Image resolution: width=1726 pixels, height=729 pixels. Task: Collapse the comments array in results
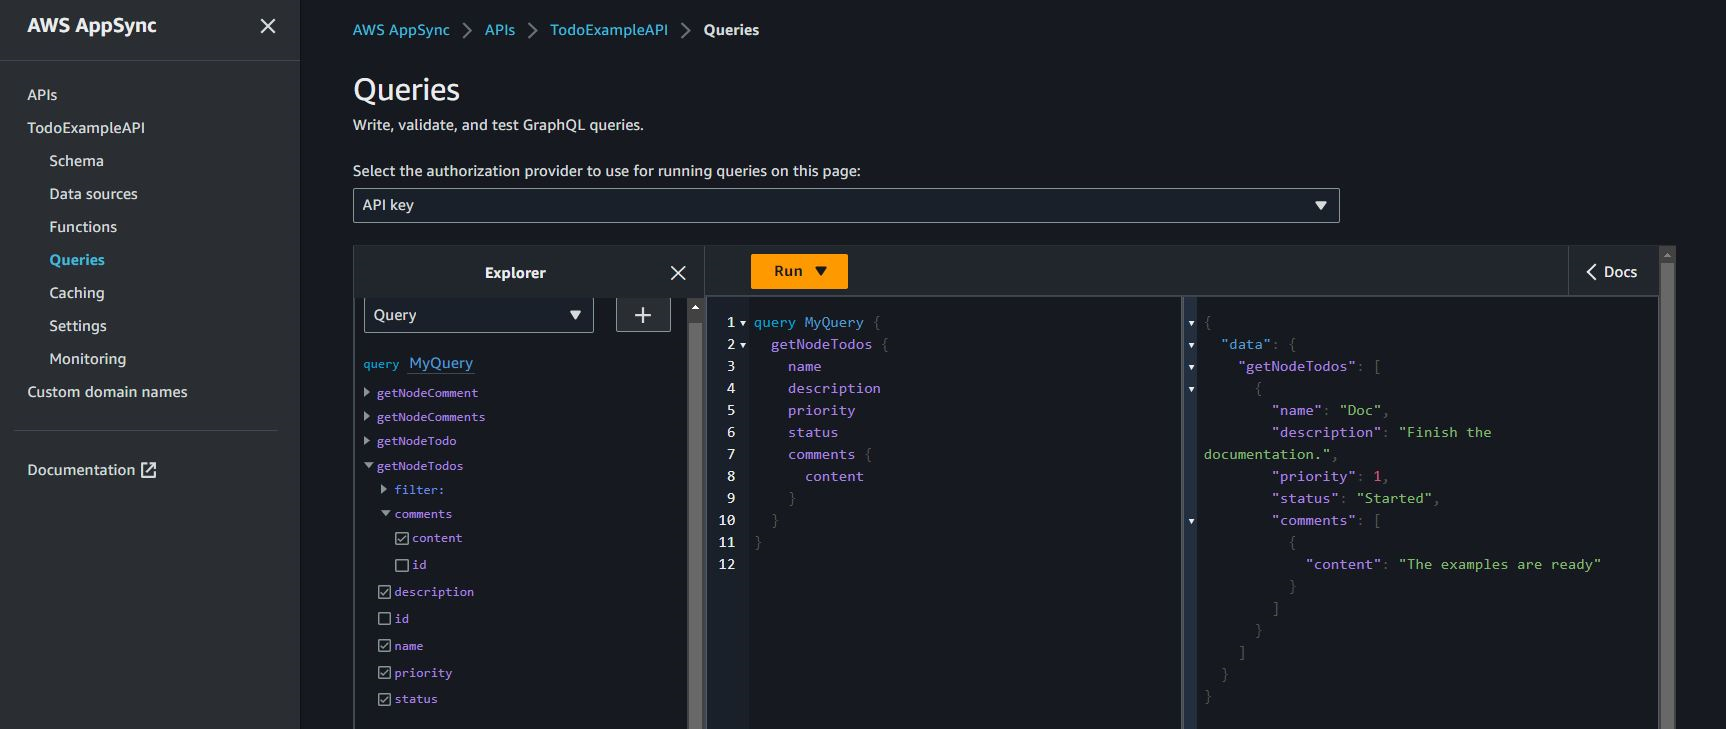click(1191, 521)
